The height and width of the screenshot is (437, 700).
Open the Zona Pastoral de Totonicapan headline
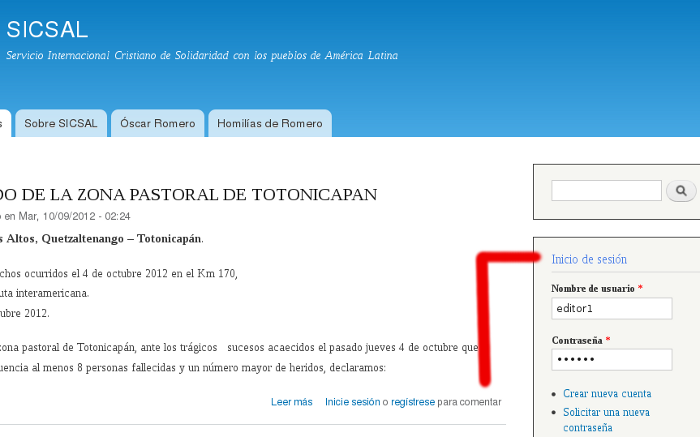(x=188, y=194)
